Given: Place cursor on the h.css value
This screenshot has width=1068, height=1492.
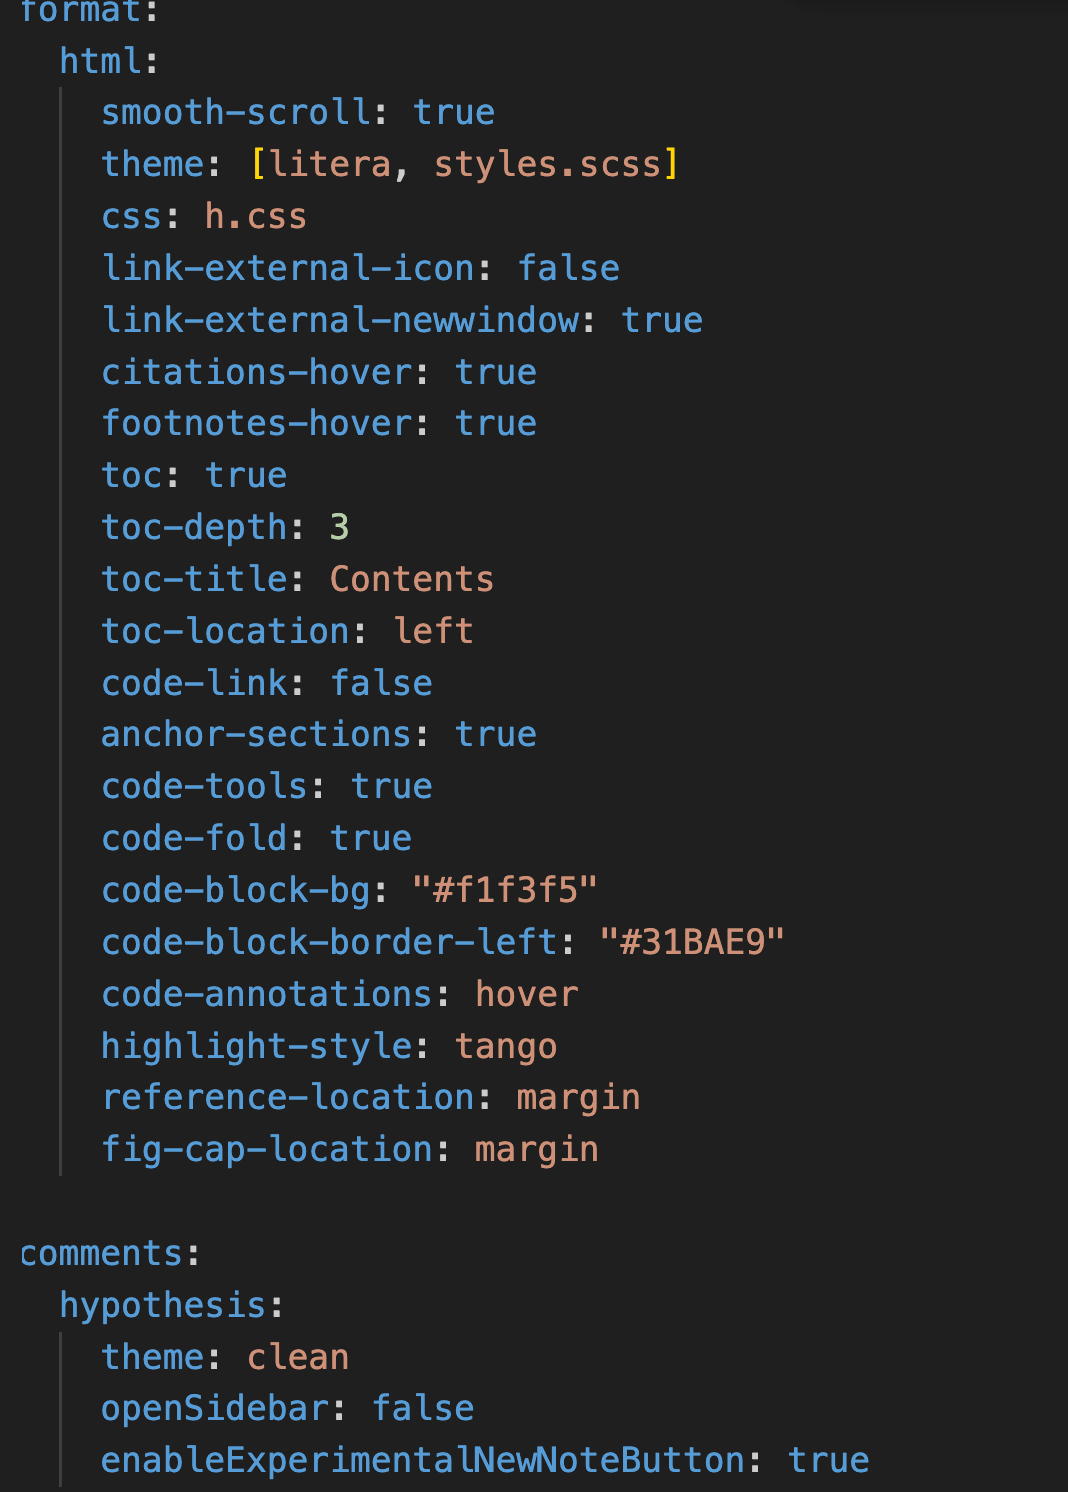Looking at the screenshot, I should [255, 216].
